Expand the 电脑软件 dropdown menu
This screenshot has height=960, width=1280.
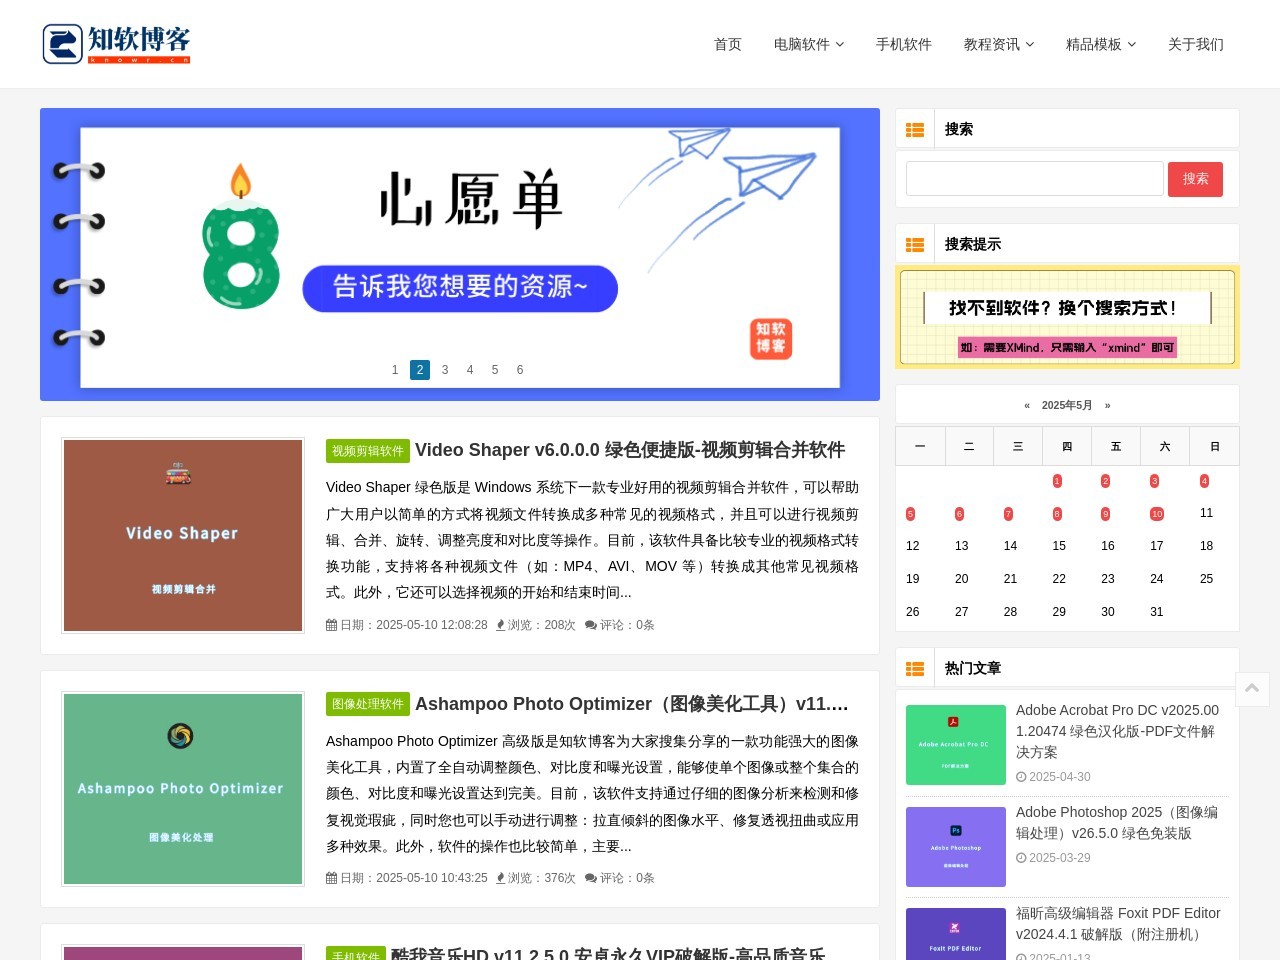[809, 44]
